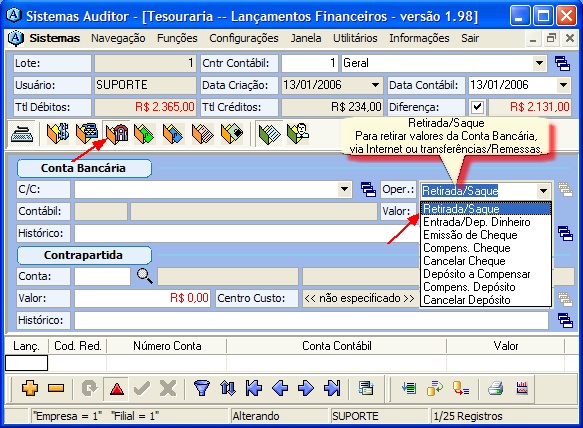Viewport: 583px width, 428px height.
Task: Click the magnifier search icon beside Conta
Action: 144,276
